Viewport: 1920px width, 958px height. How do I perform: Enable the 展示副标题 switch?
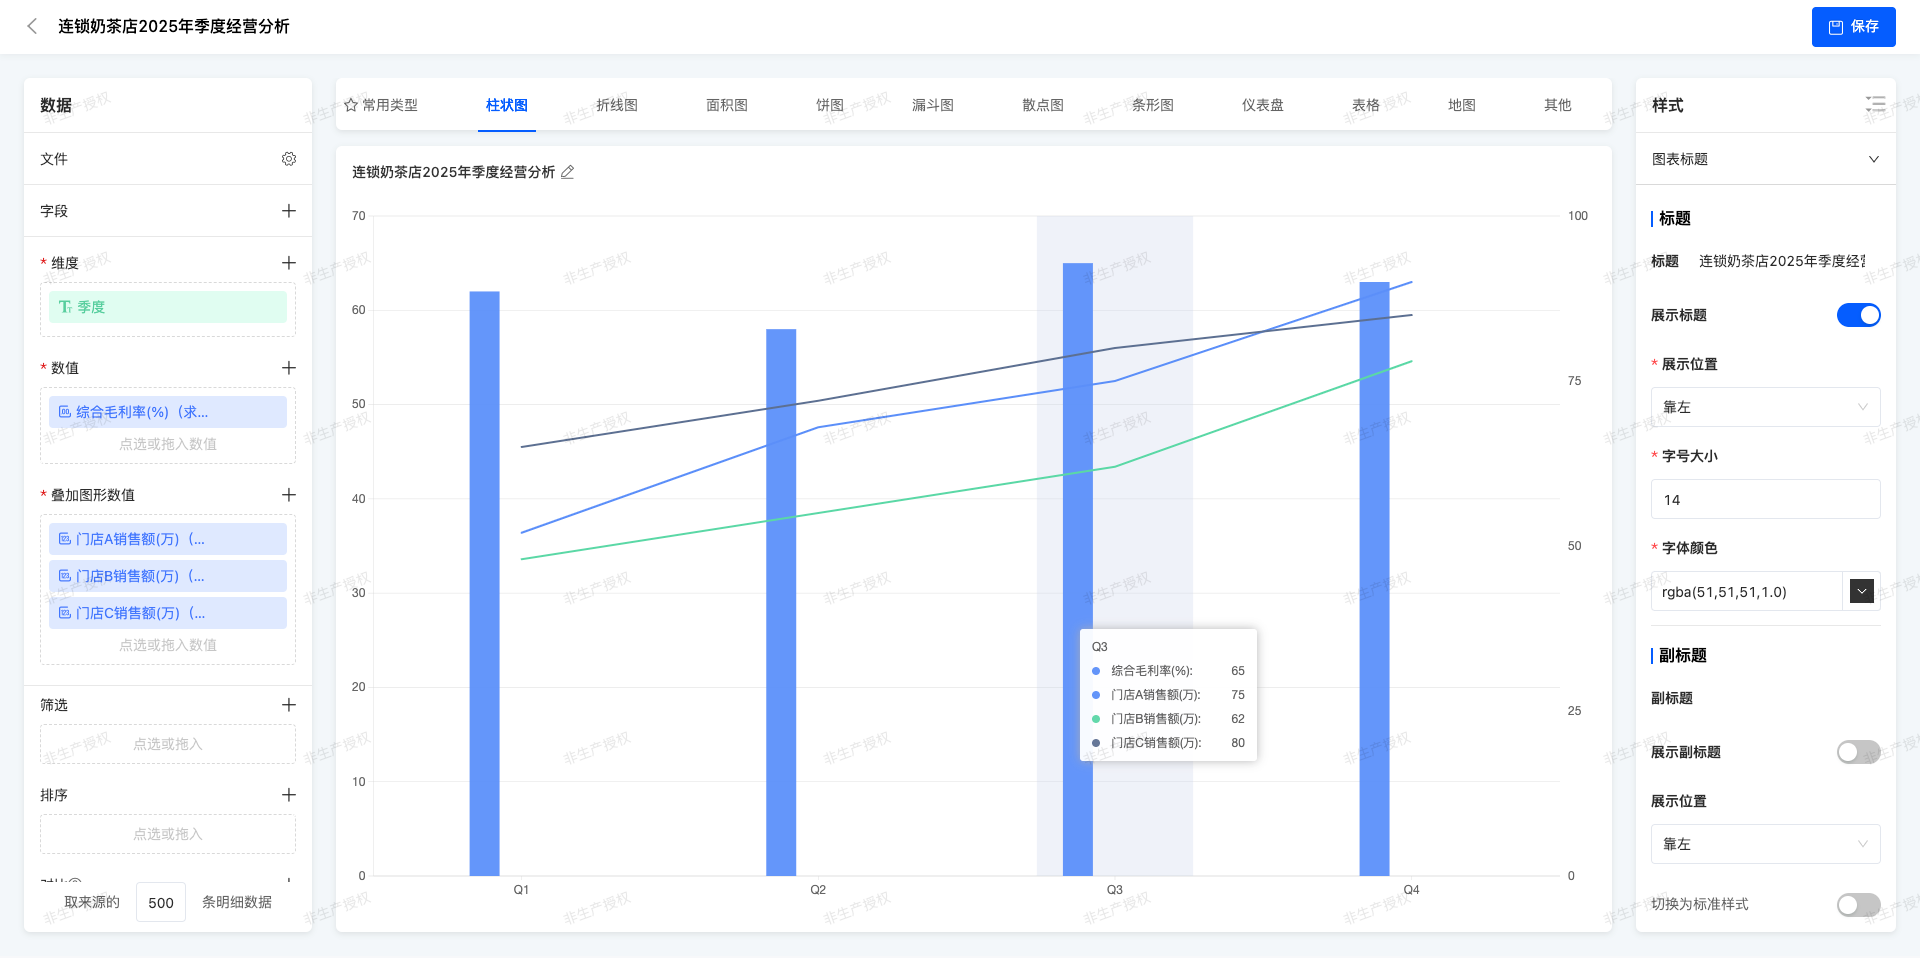tap(1858, 752)
